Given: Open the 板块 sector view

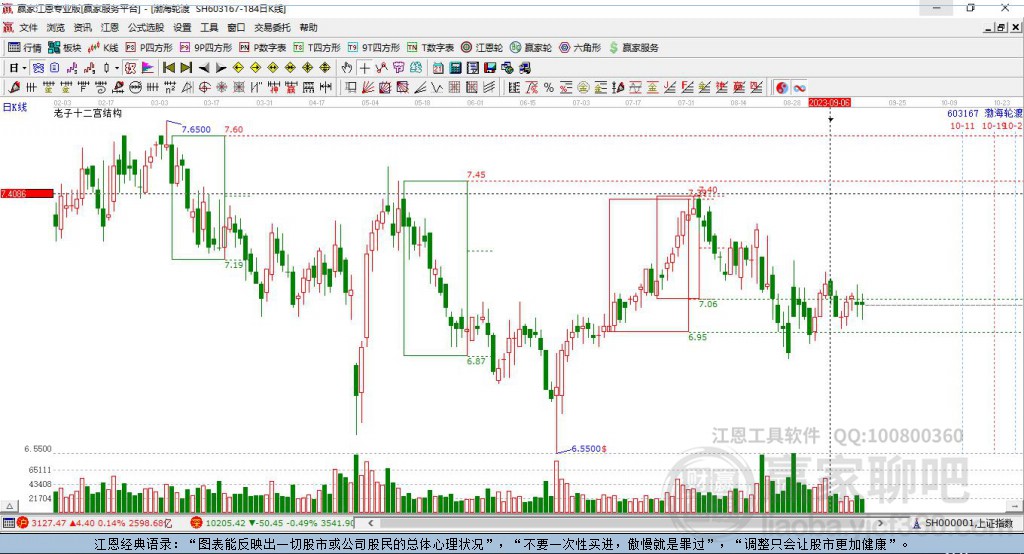Looking at the screenshot, I should tap(65, 48).
